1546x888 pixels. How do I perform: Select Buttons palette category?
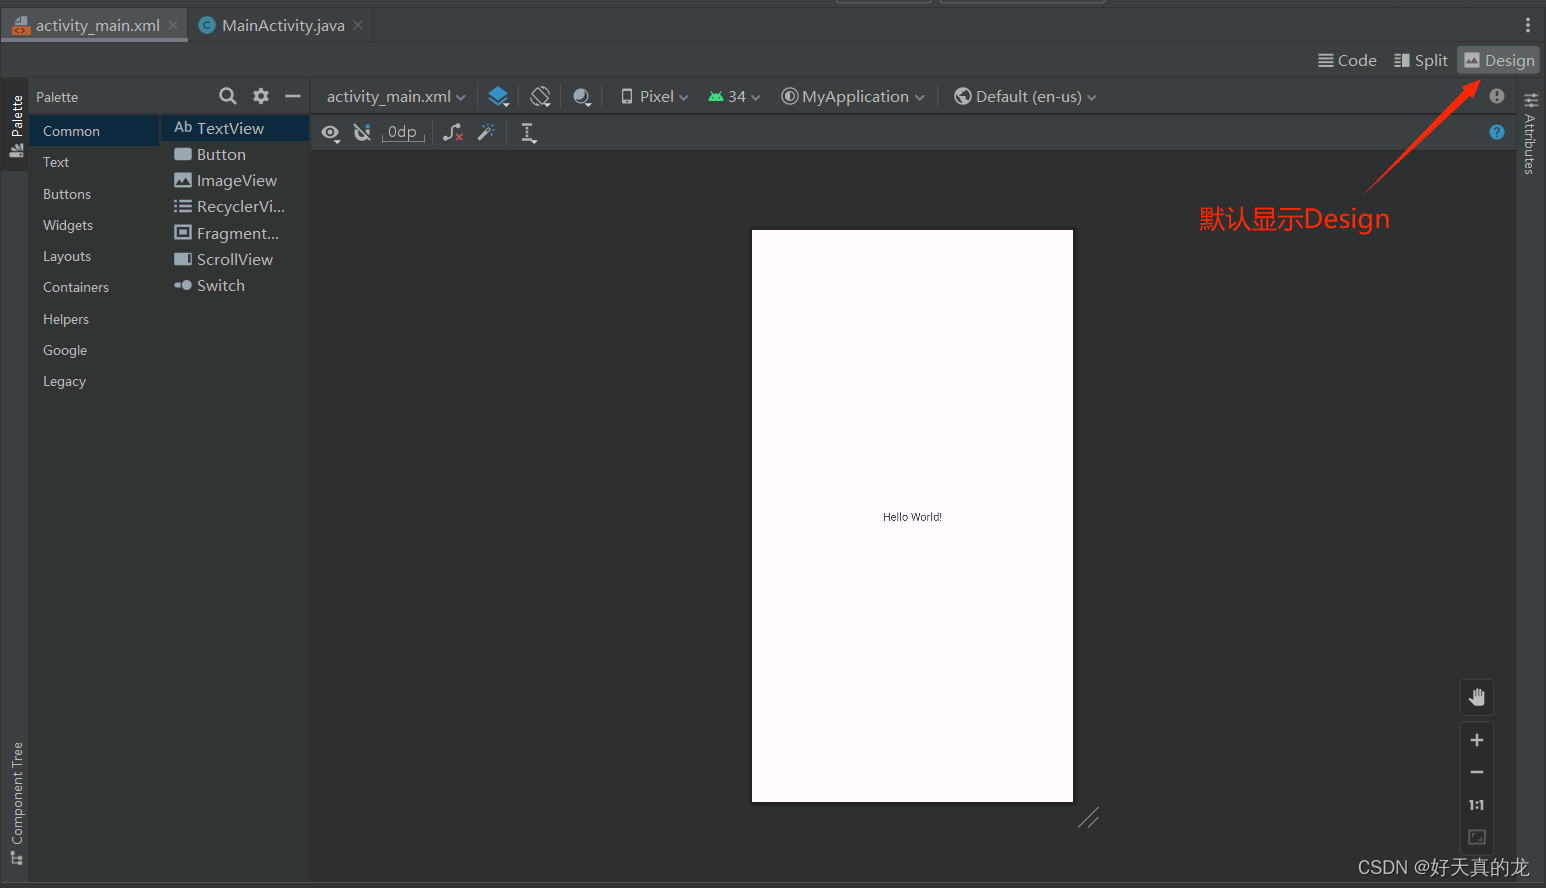(94, 194)
